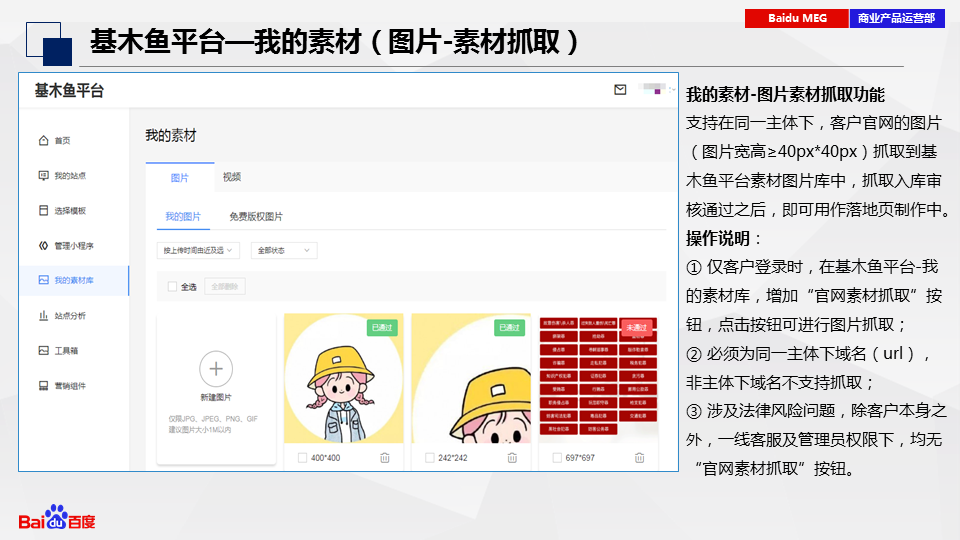This screenshot has height=540, width=960.
Task: Open the 400*400 girl image thumbnail
Action: click(343, 378)
